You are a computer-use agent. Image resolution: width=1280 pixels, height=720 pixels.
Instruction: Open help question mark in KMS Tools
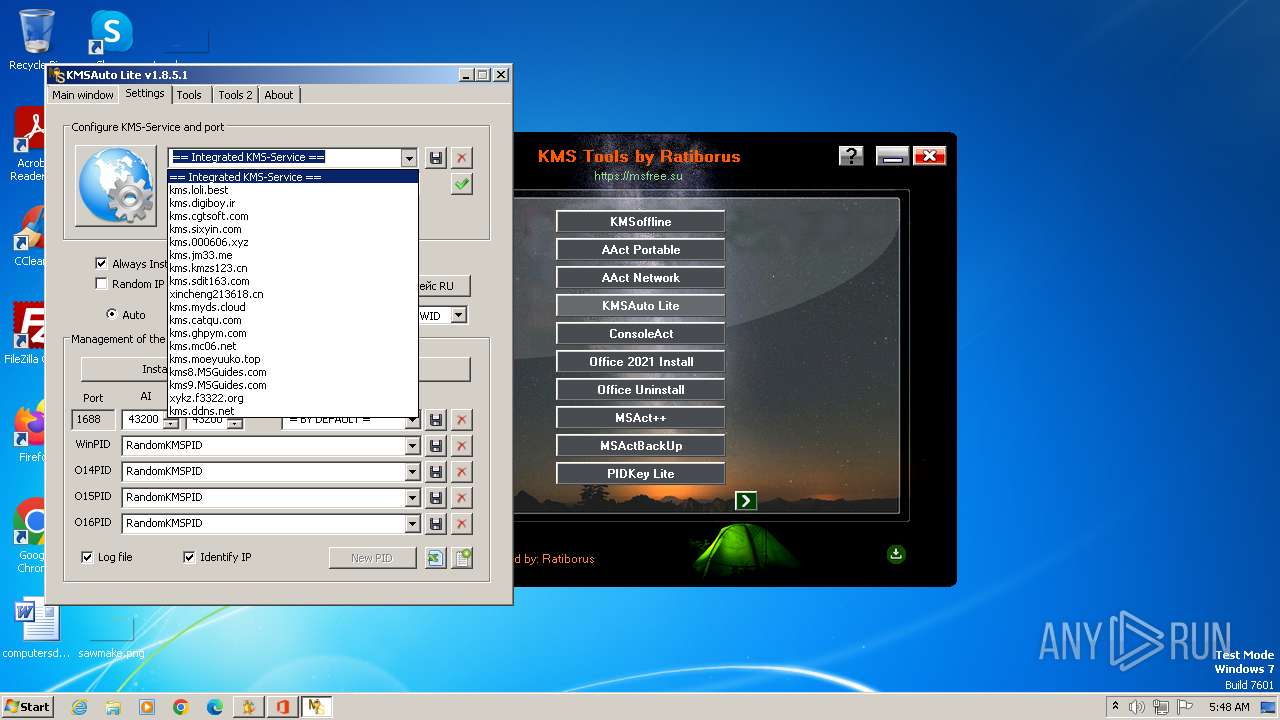point(851,156)
